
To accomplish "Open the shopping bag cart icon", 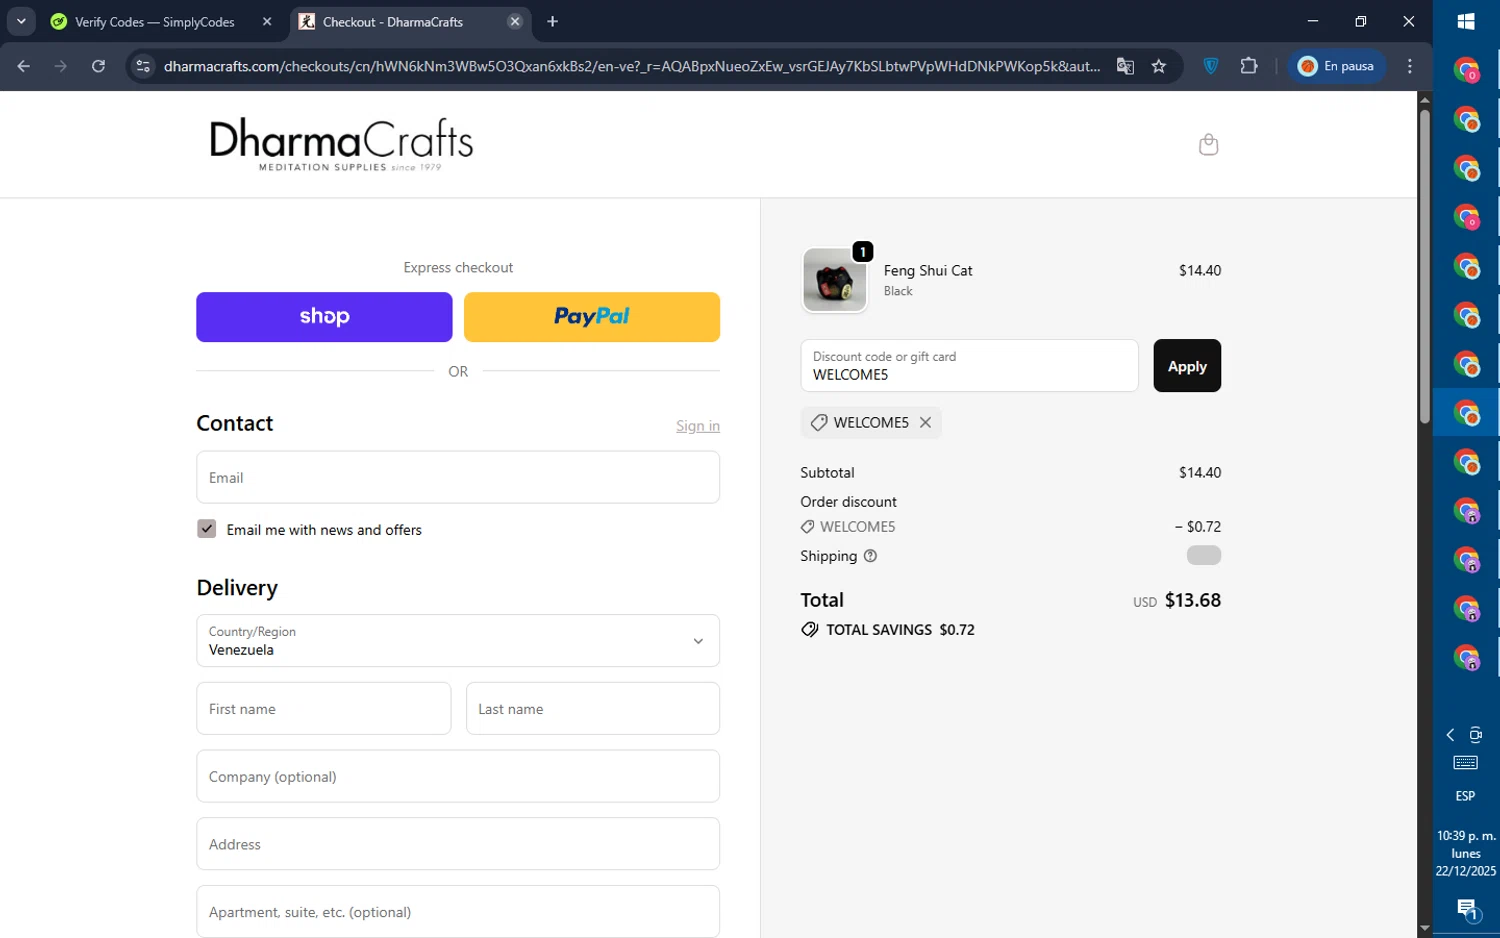I will pyautogui.click(x=1208, y=145).
